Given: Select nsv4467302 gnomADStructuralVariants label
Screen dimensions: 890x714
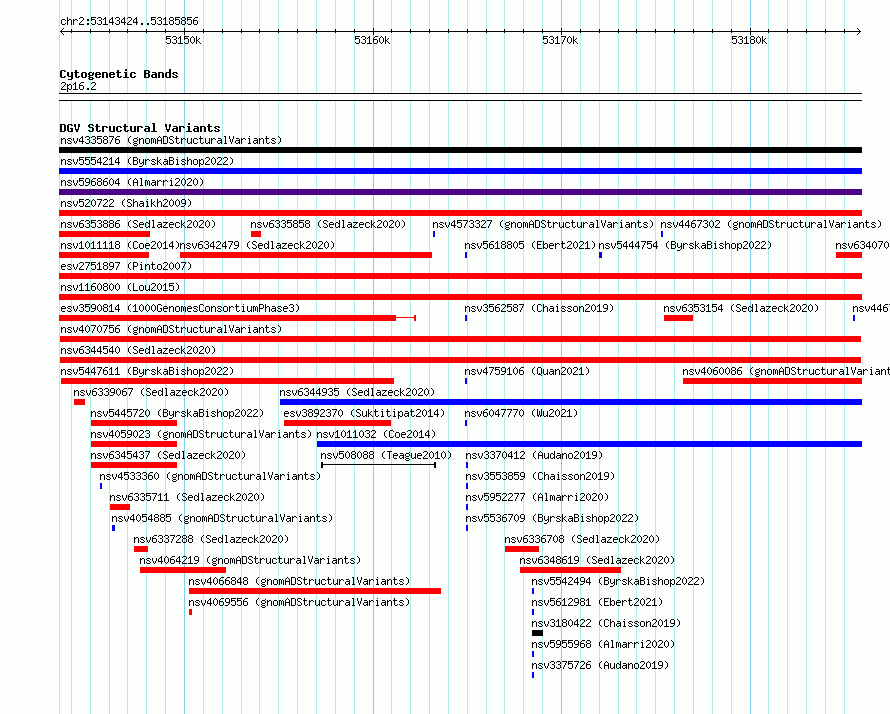Looking at the screenshot, I should coord(771,224).
